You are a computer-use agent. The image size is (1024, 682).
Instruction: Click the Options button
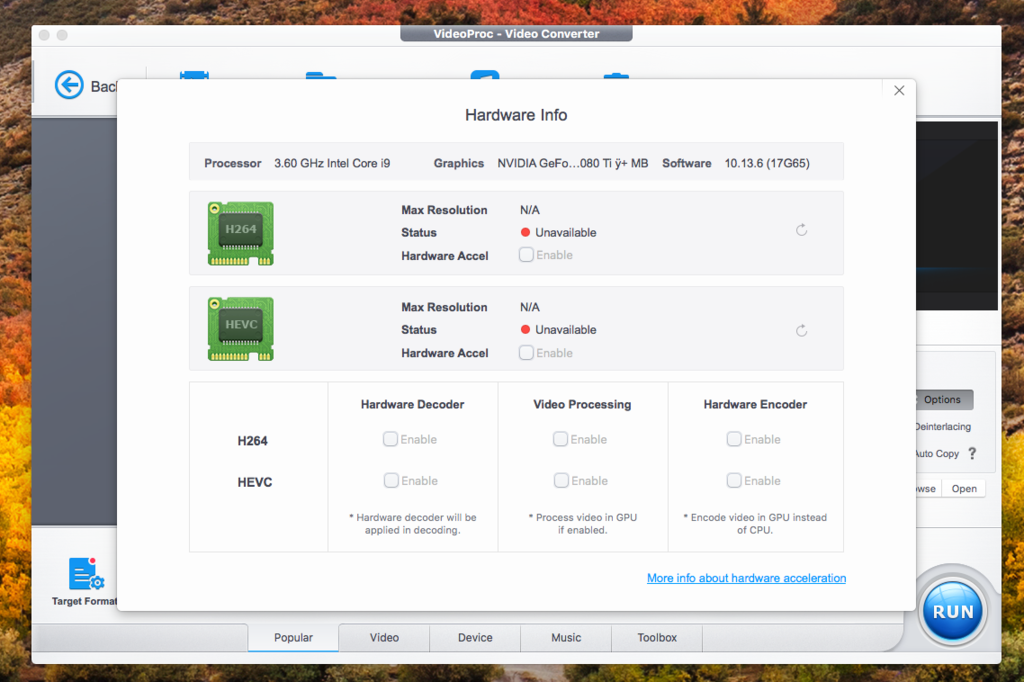(942, 400)
